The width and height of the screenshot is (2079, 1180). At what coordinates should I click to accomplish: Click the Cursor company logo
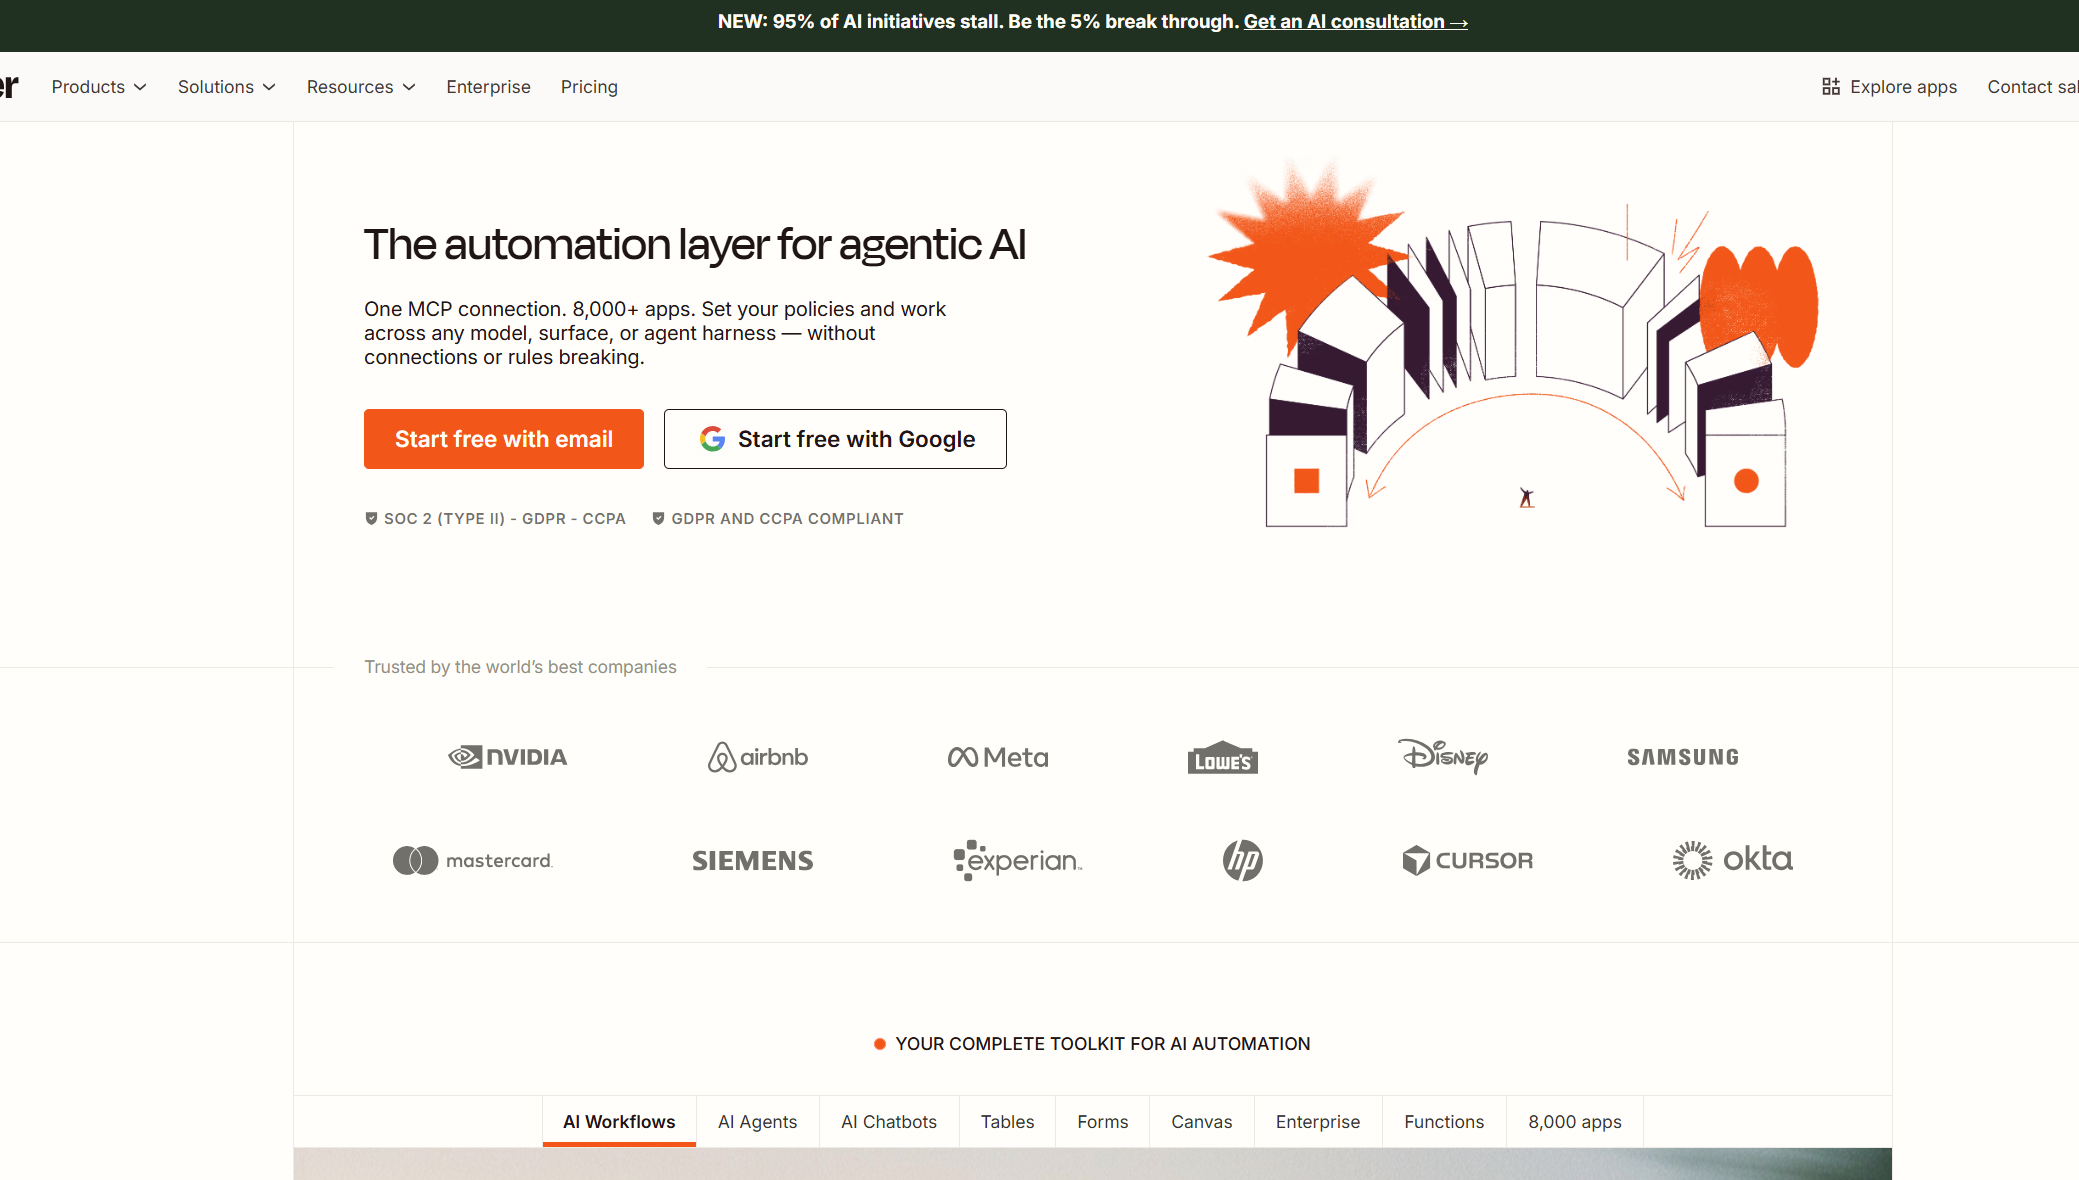tap(1468, 860)
